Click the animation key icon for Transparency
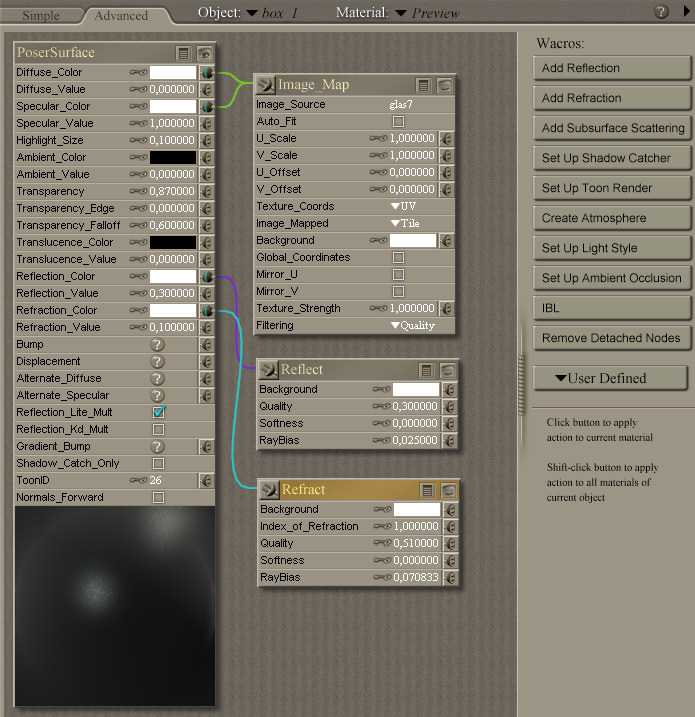 pyautogui.click(x=139, y=191)
